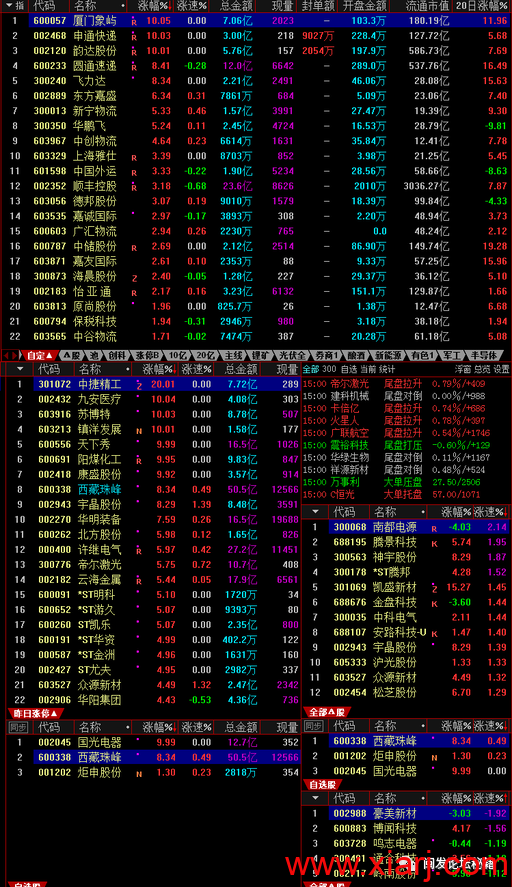Click the 统计 link in the alerts panel

(387, 369)
